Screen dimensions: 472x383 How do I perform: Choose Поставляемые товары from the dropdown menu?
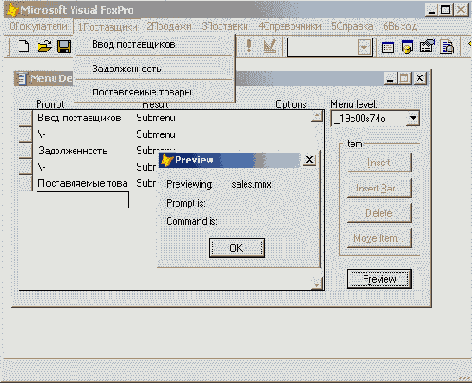point(154,92)
